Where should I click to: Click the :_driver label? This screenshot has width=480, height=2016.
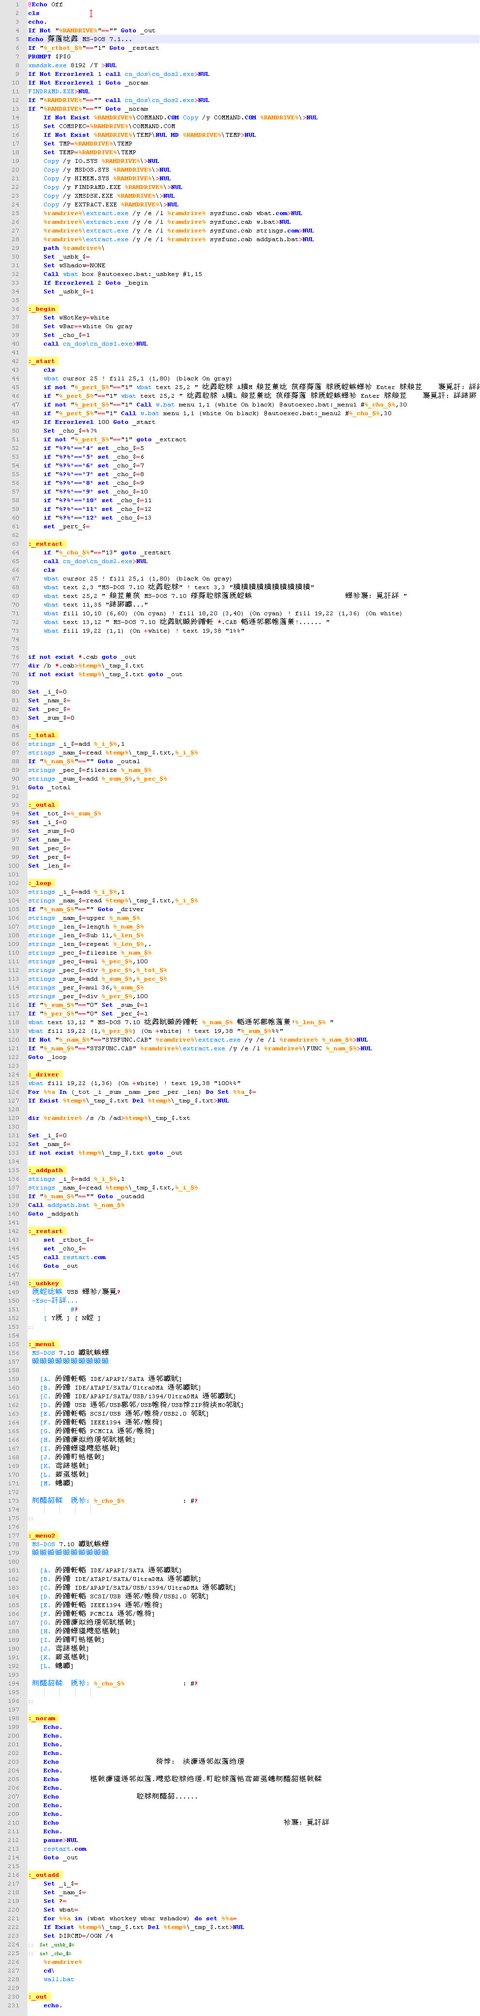coord(43,1072)
